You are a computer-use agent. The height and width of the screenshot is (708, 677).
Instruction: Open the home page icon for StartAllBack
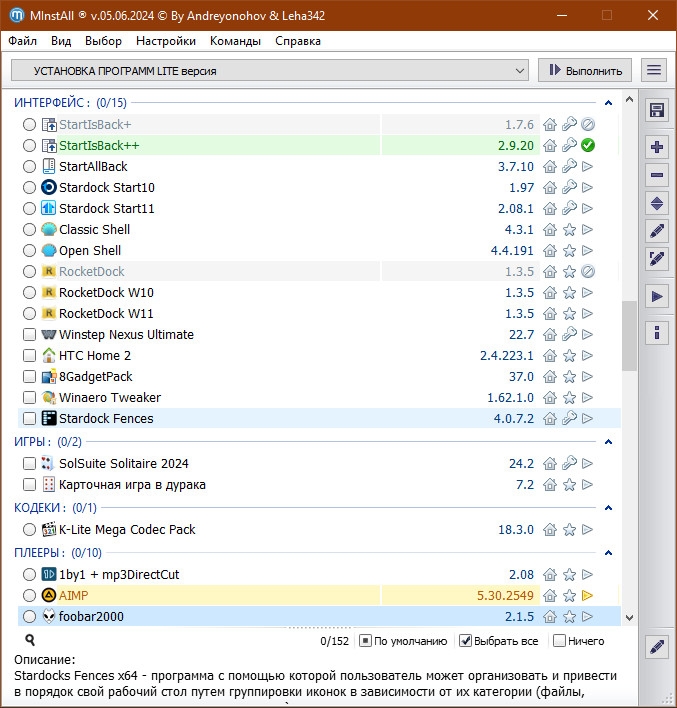click(550, 167)
